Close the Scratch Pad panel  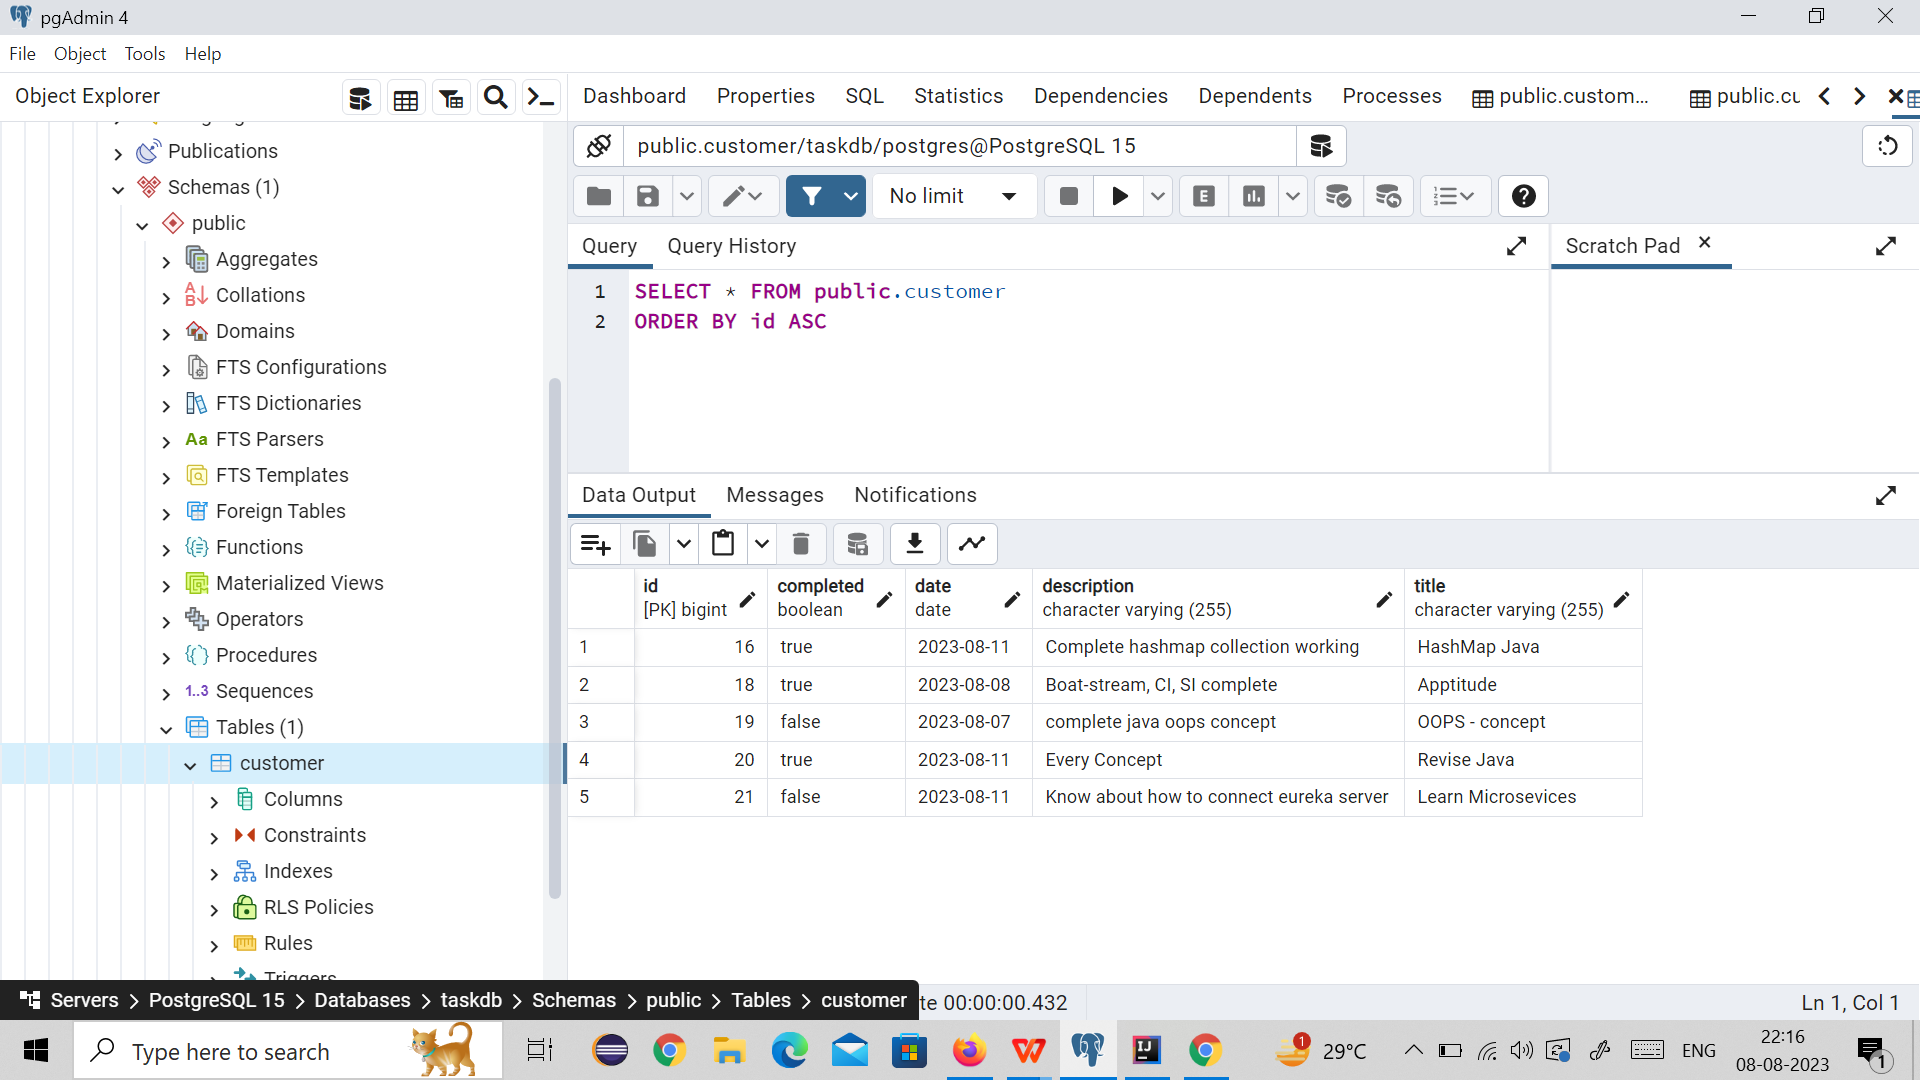(1705, 242)
